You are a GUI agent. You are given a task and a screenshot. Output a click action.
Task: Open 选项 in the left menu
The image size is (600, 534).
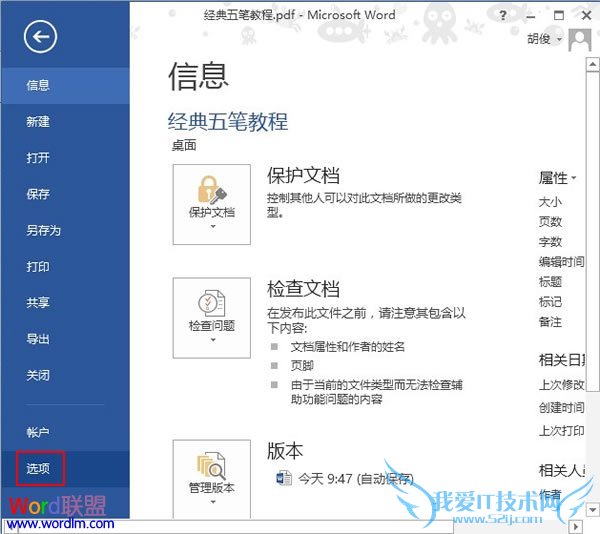click(65, 469)
